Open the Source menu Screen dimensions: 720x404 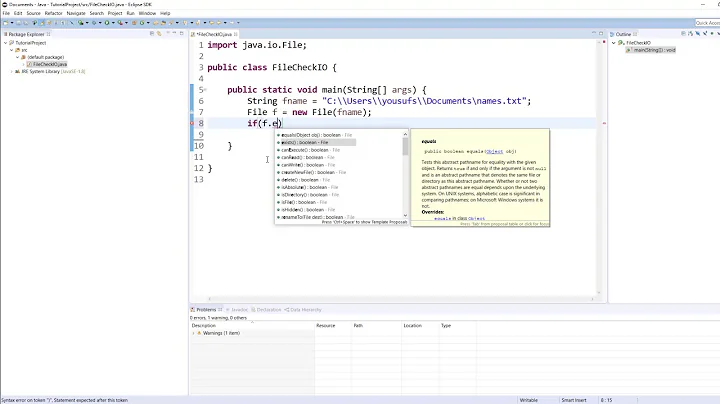33,13
